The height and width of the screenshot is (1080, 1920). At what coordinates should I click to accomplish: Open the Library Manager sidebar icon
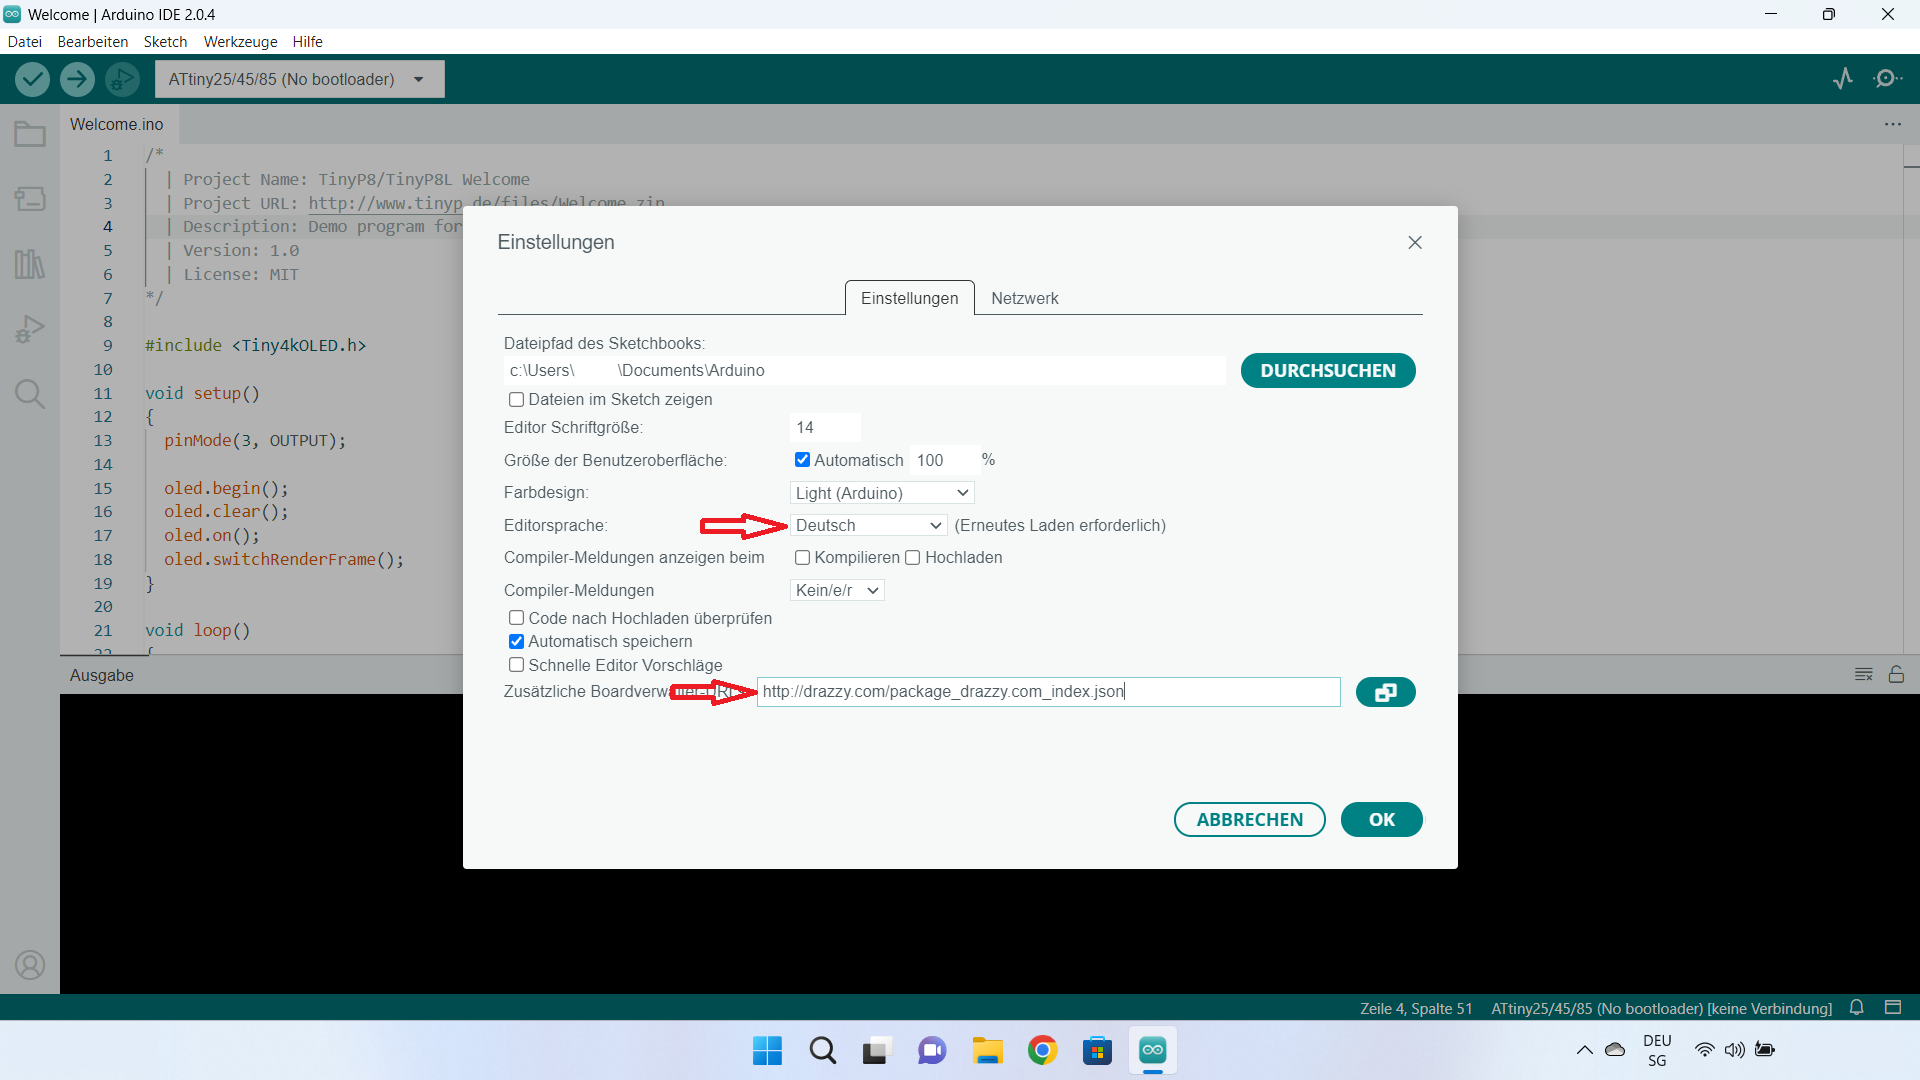[x=30, y=264]
